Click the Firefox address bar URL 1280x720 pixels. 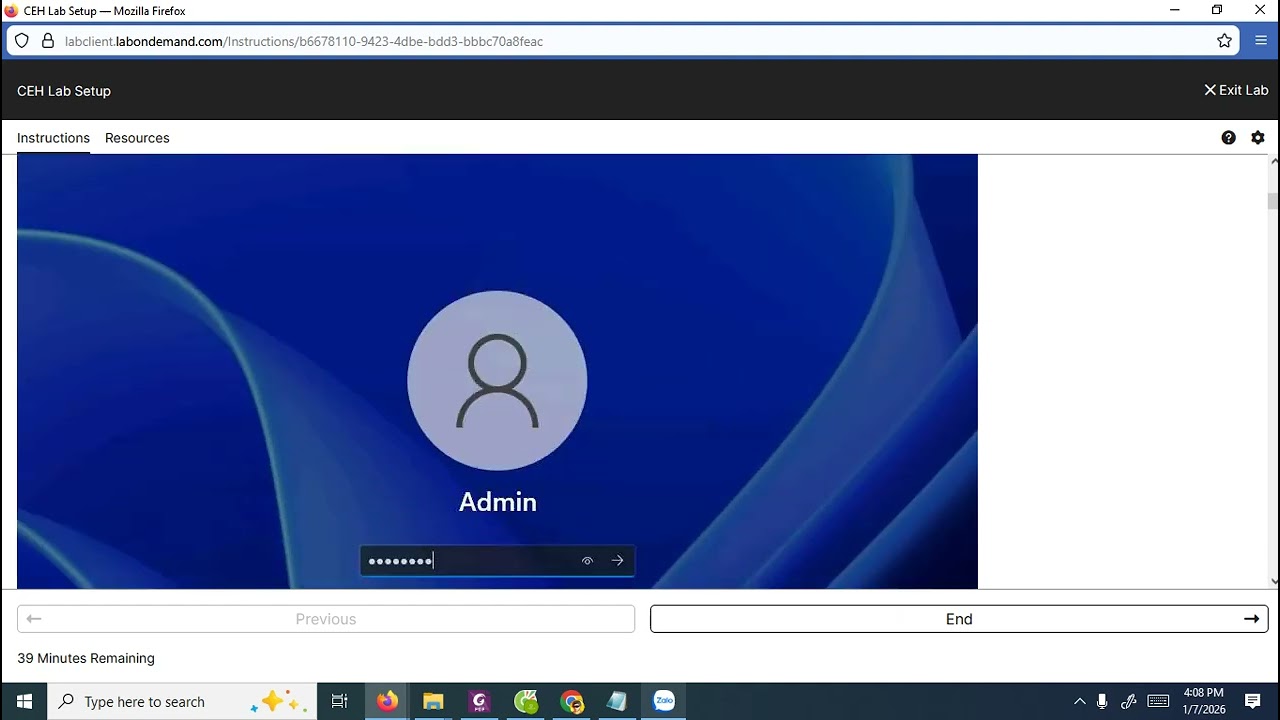(304, 41)
